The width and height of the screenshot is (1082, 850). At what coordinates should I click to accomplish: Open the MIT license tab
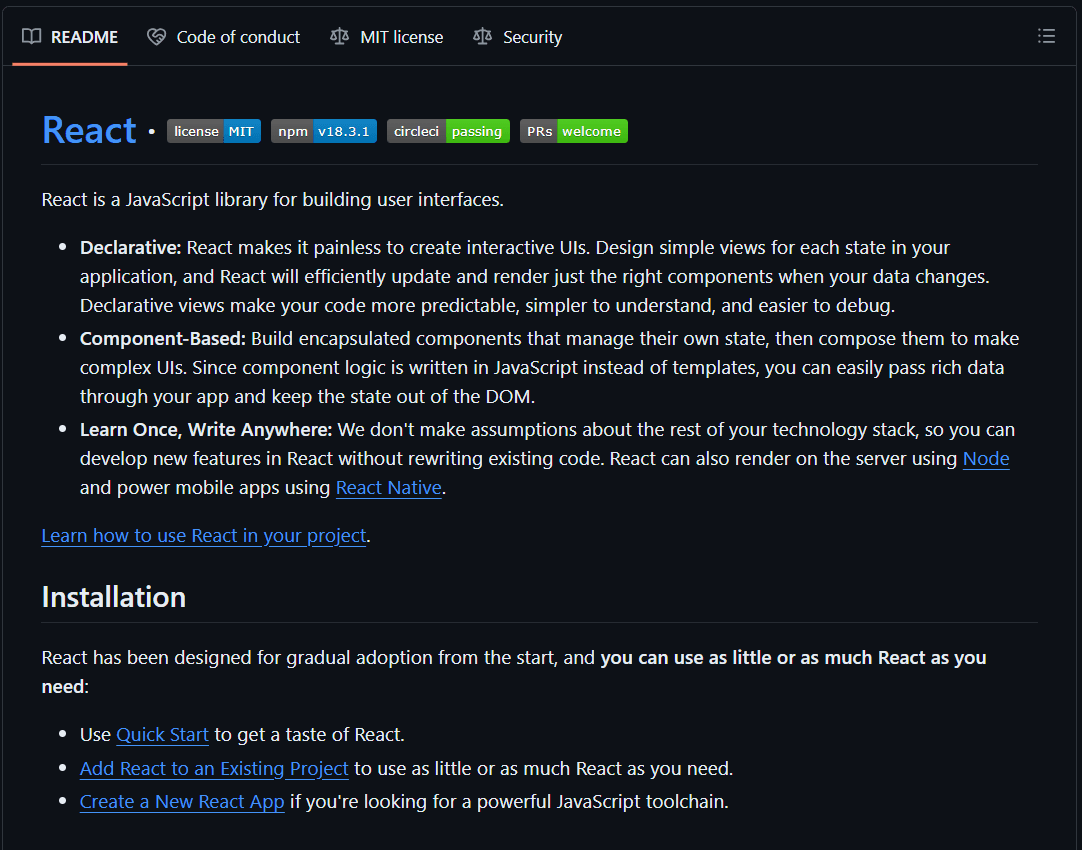[x=386, y=37]
